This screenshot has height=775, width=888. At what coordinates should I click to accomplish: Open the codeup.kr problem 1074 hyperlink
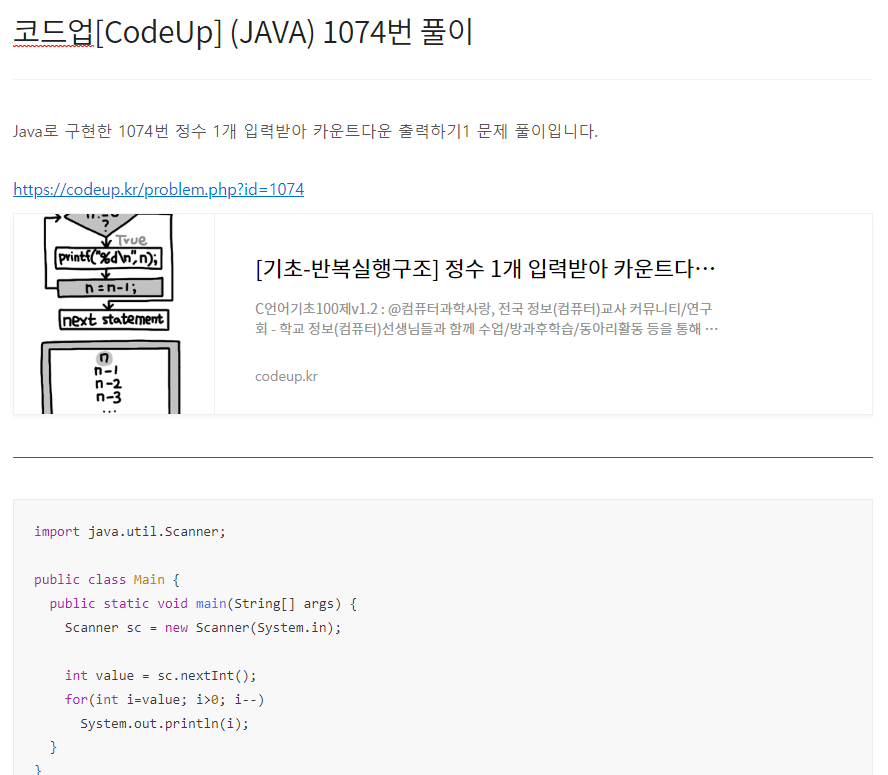click(159, 189)
